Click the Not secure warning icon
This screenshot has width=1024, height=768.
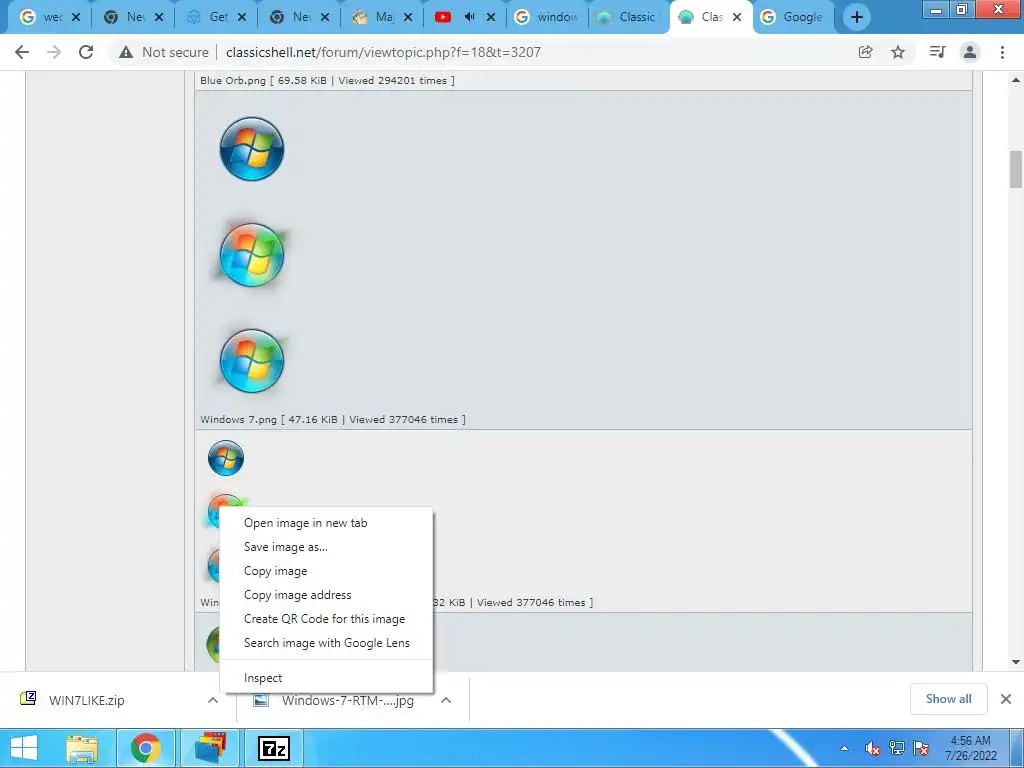point(126,52)
